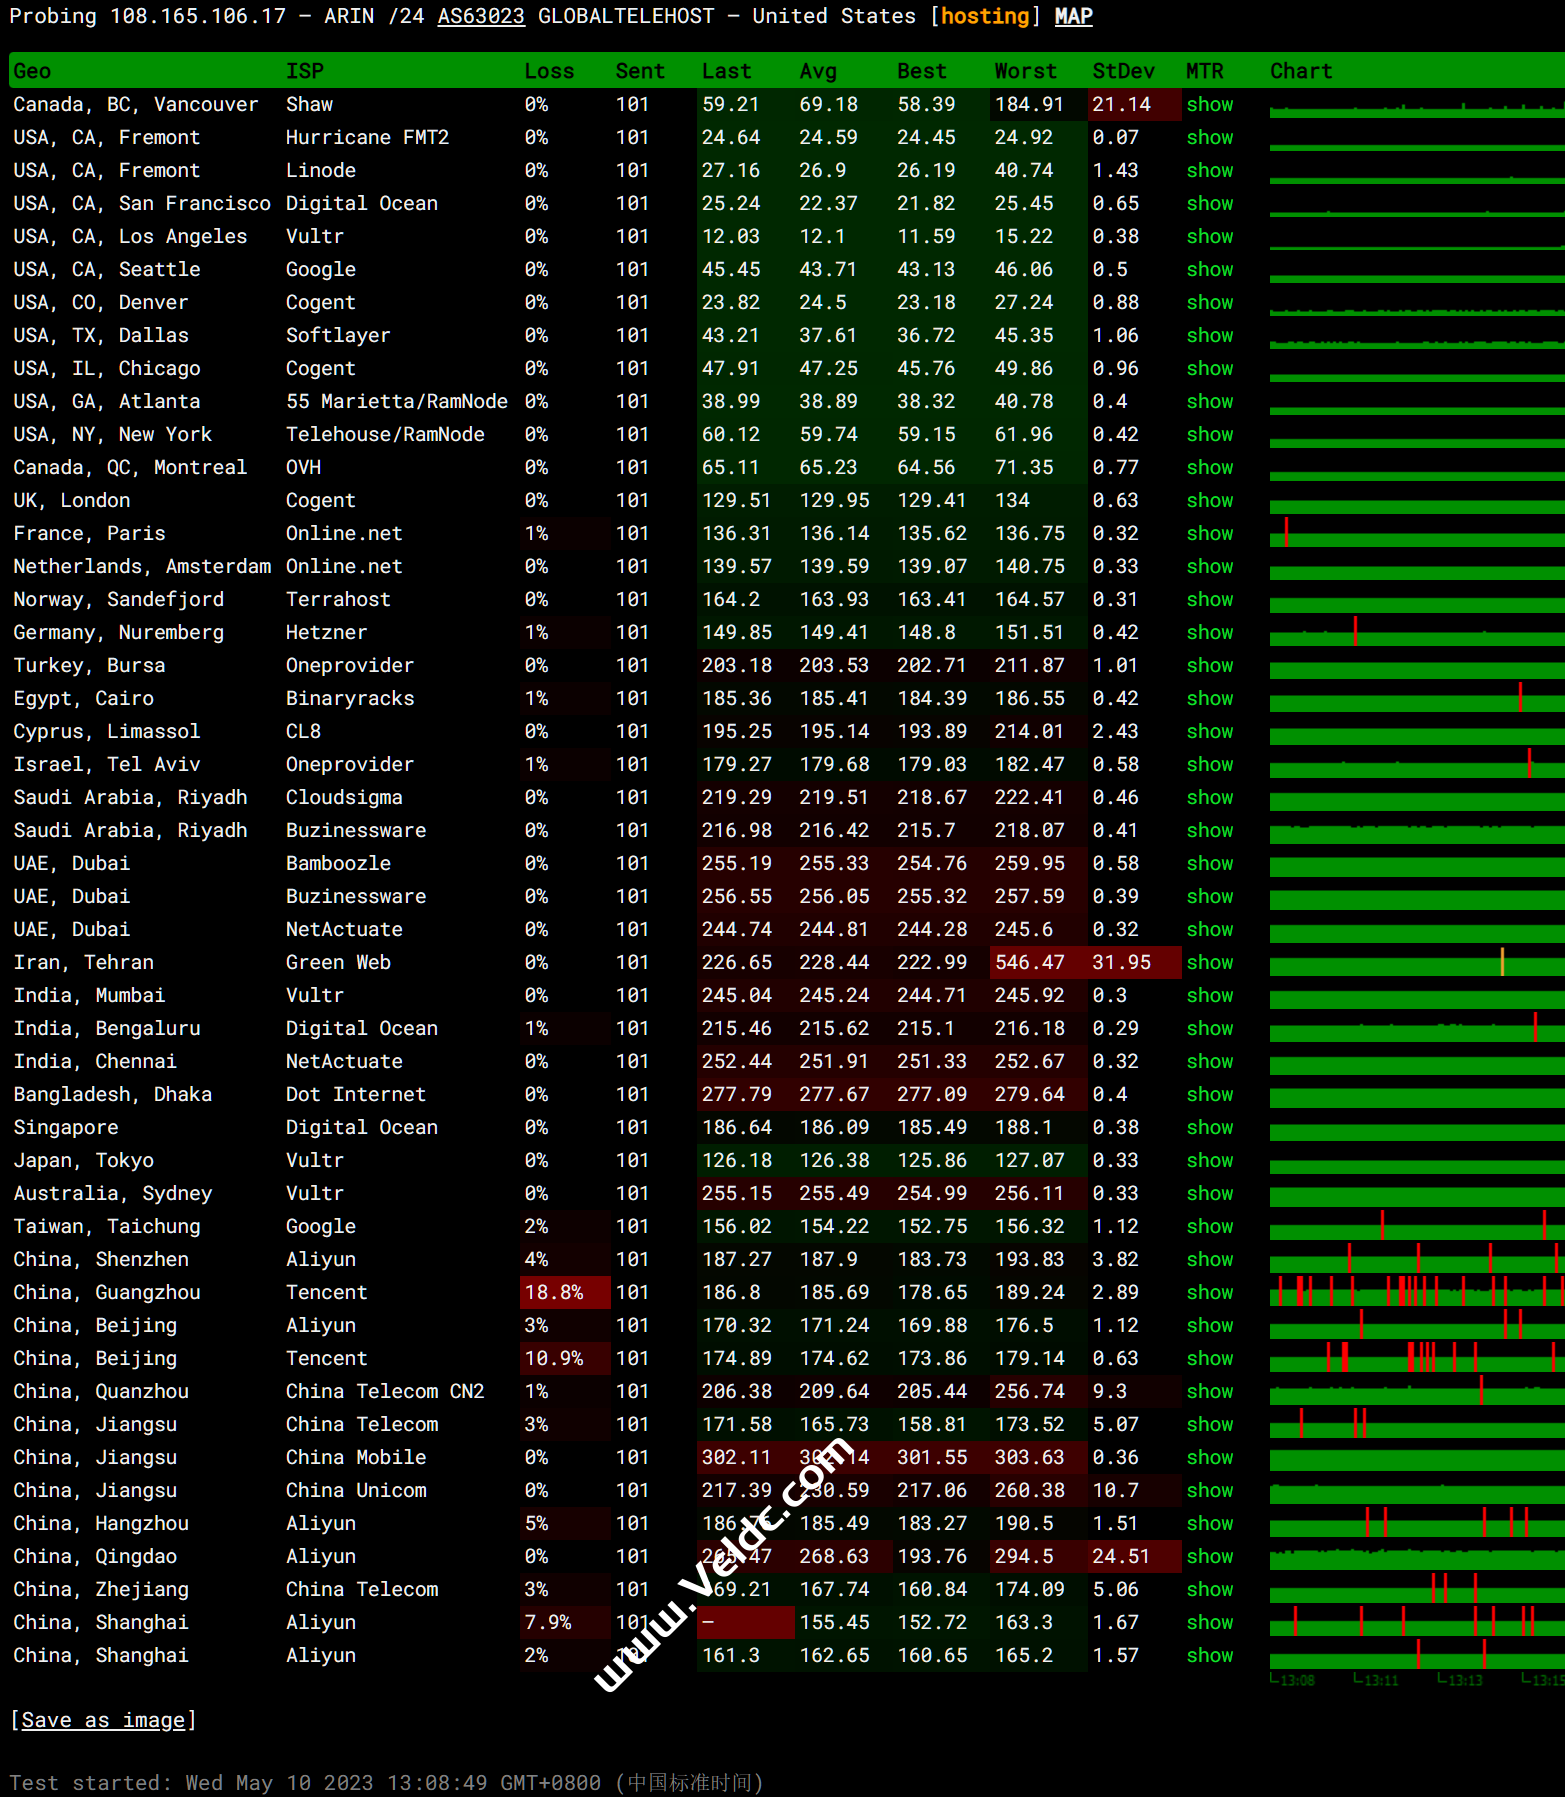
Task: Open the MAP link
Action: click(1073, 16)
